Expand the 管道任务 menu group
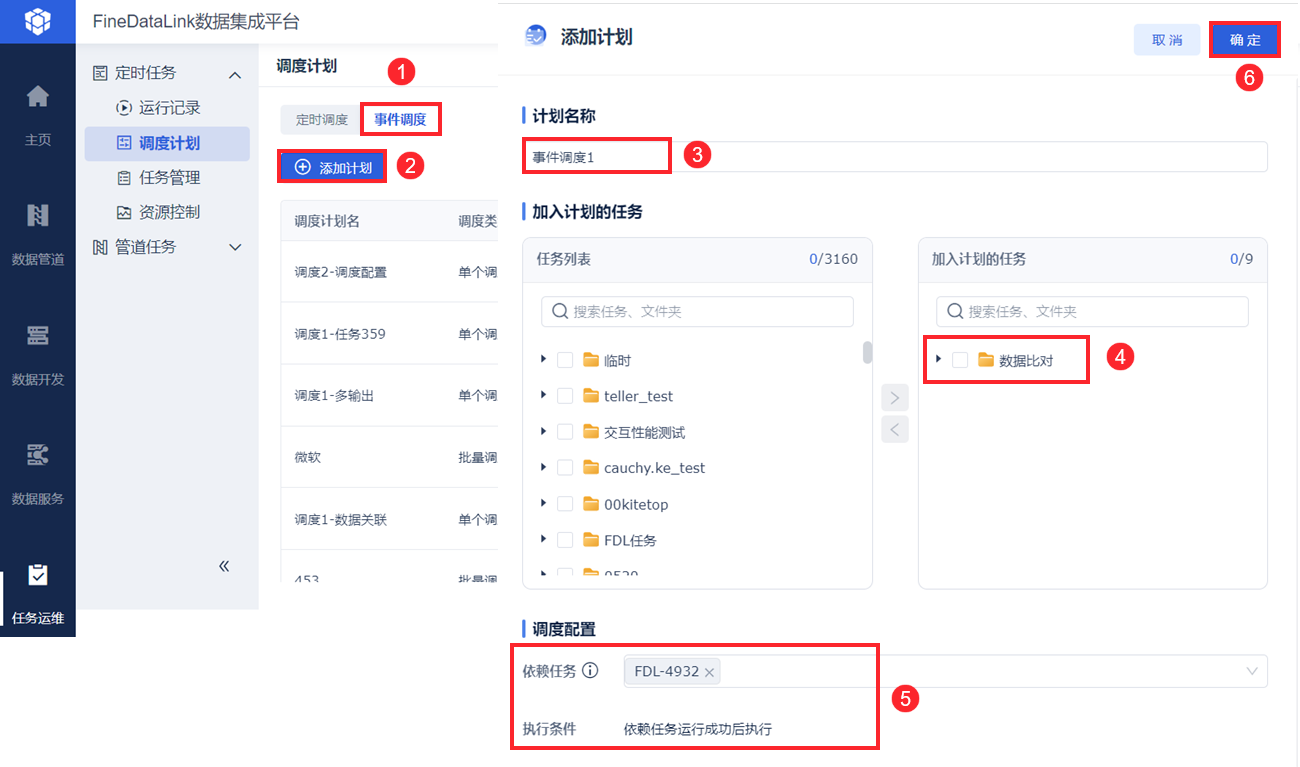The height and width of the screenshot is (767, 1300). [x=235, y=247]
